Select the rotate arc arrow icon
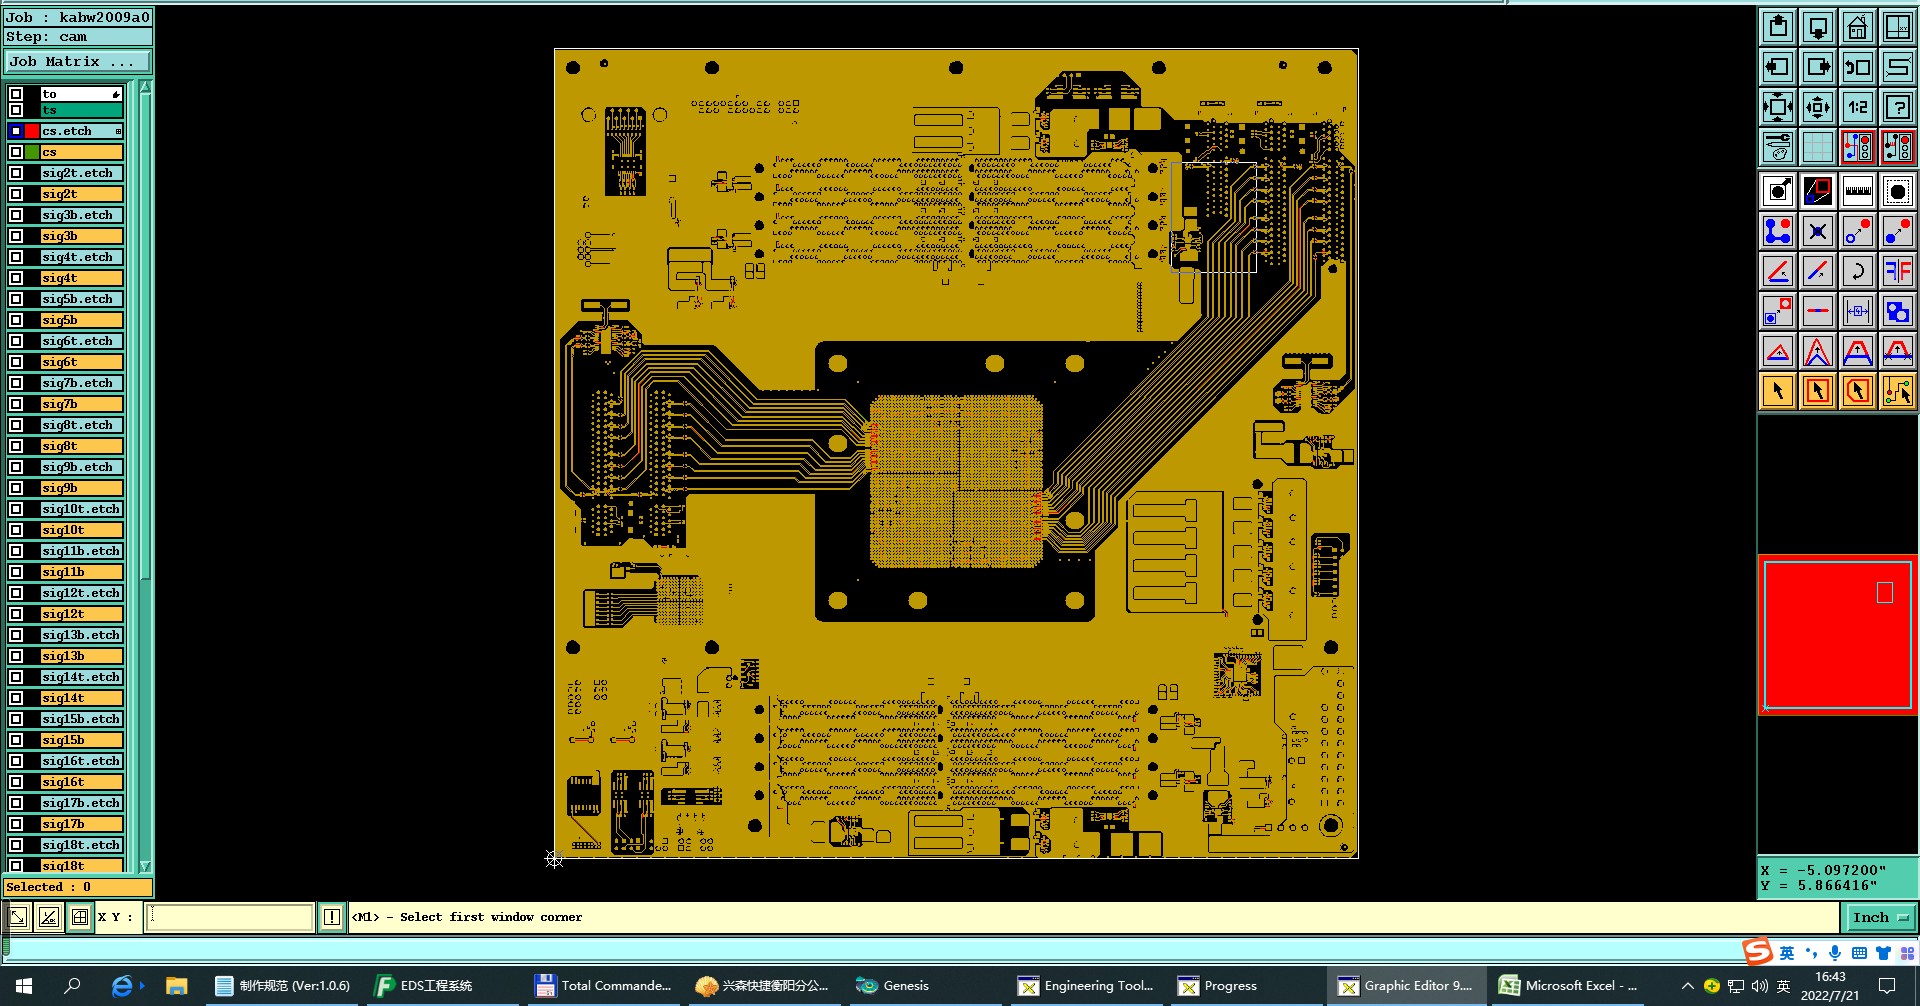The height and width of the screenshot is (1006, 1920). tap(1857, 271)
